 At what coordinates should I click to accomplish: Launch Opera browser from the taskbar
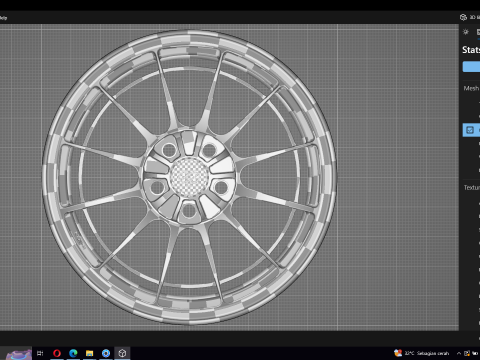[57, 353]
